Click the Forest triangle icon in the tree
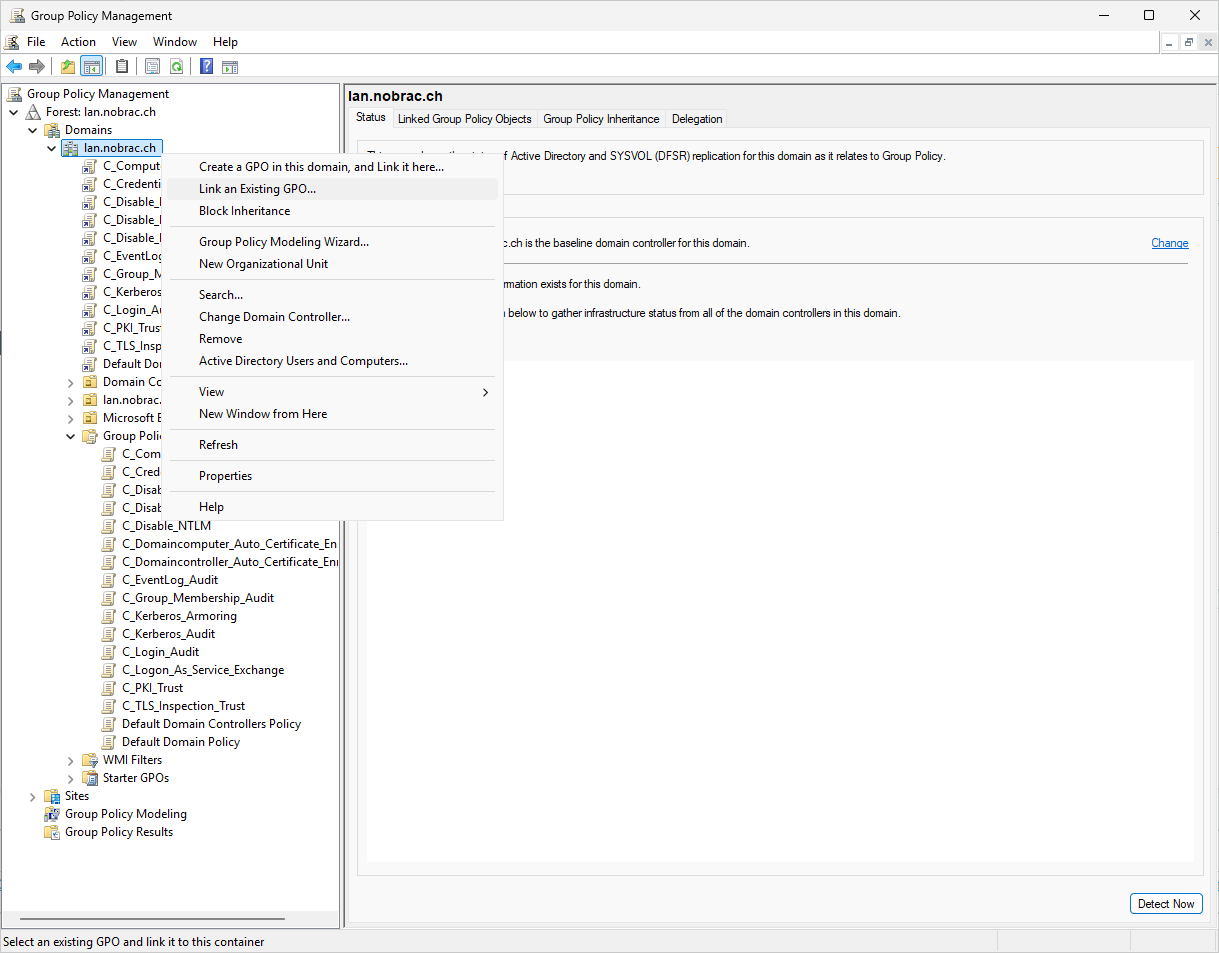This screenshot has height=953, width=1219. (x=34, y=112)
